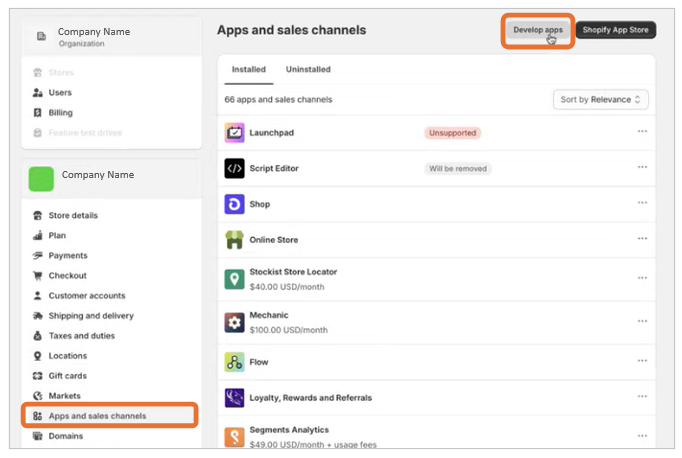Click the Segments Analytics app name
The height and width of the screenshot is (458, 682).
289,429
